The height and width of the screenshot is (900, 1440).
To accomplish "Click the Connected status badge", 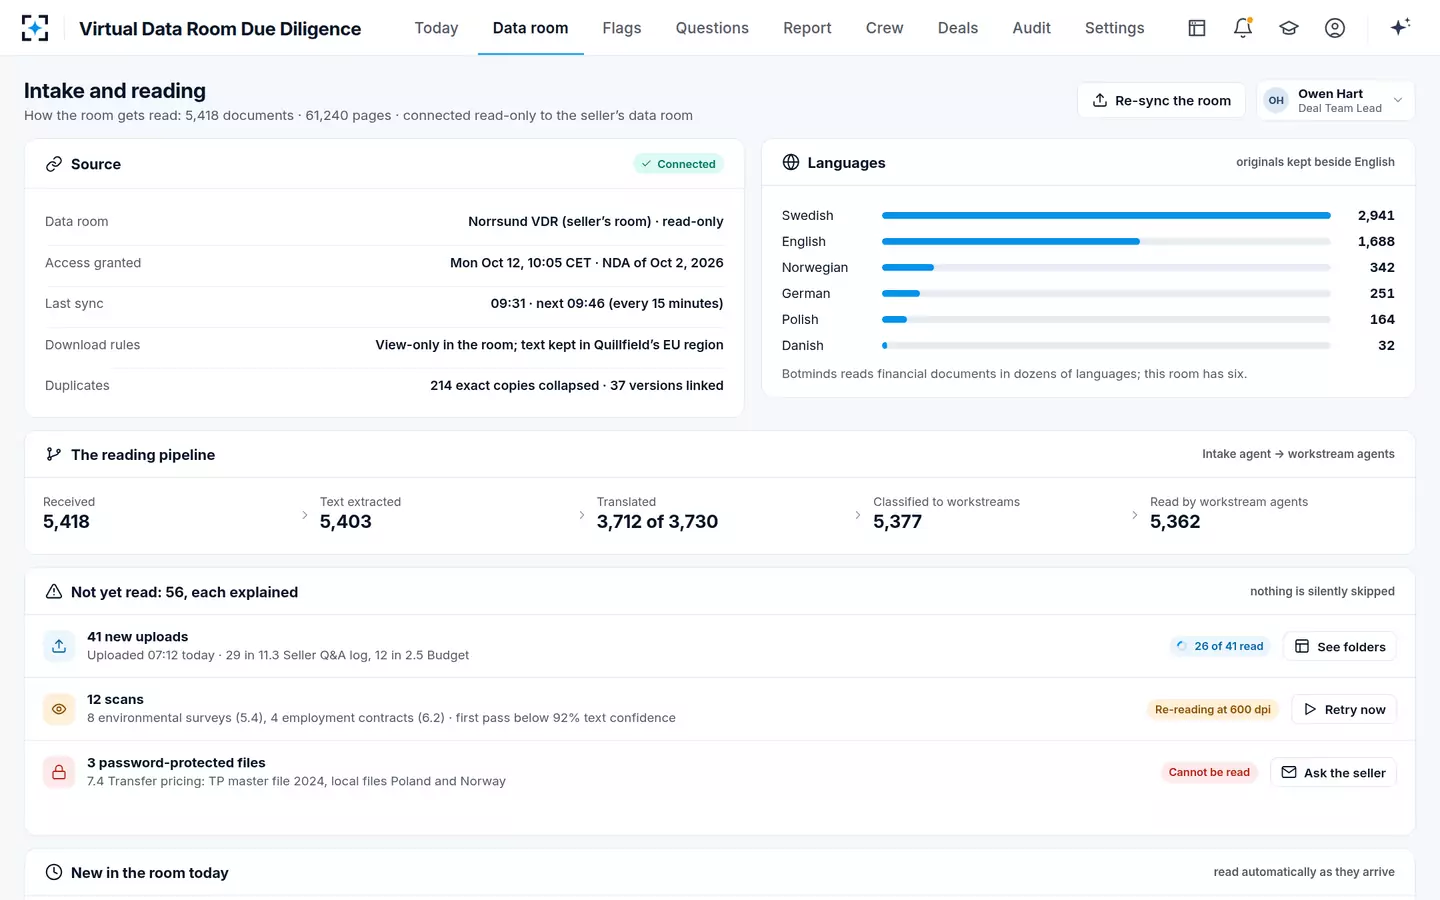I will point(678,164).
